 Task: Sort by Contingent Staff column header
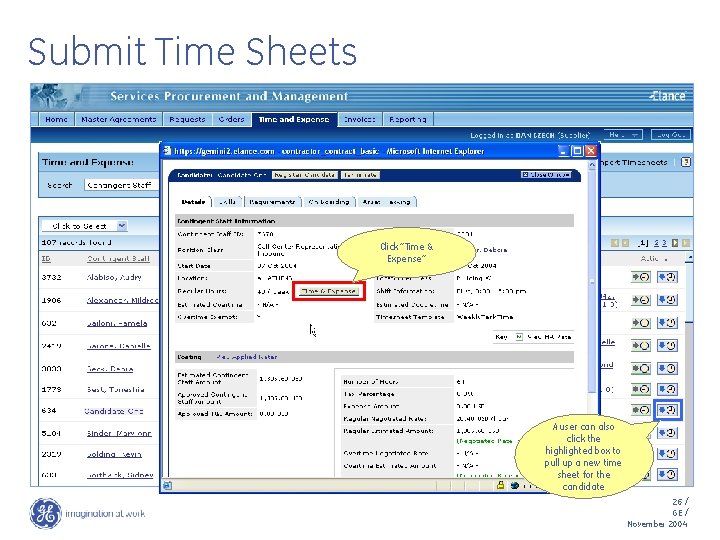coord(118,259)
